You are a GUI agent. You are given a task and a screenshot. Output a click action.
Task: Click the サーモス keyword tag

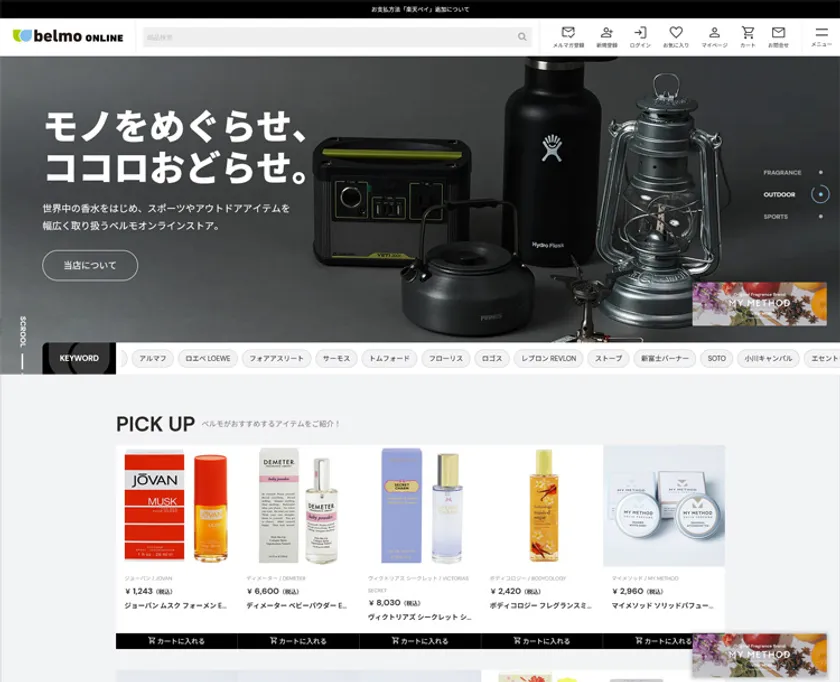[336, 358]
